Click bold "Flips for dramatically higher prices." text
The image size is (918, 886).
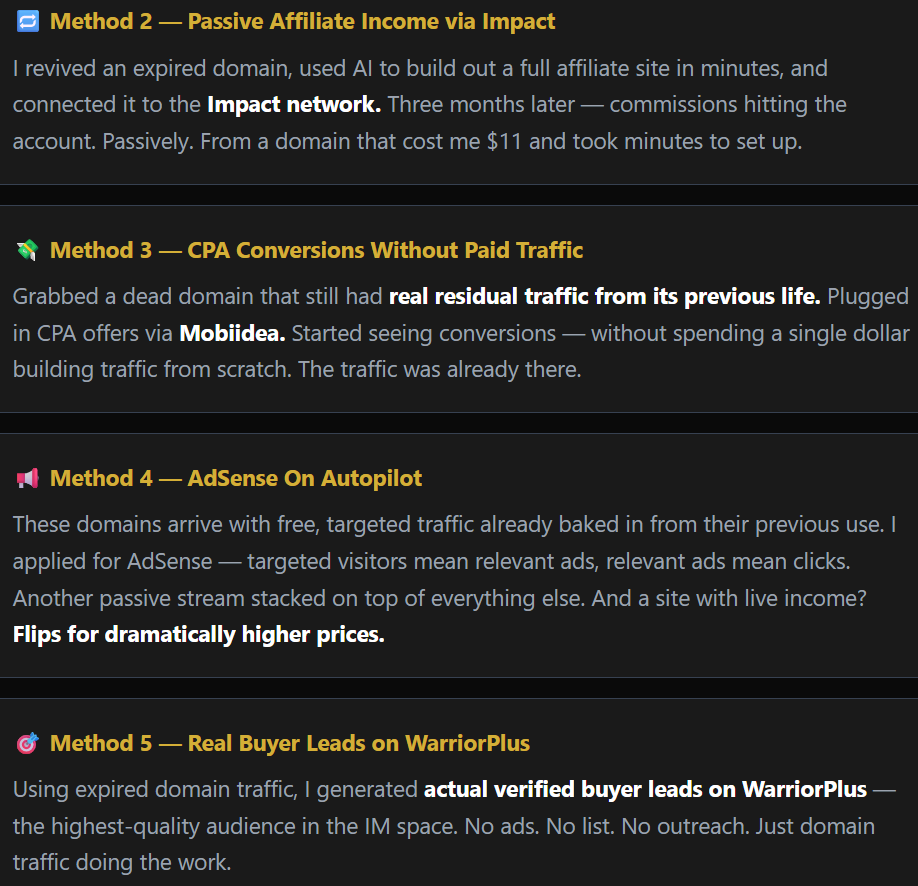point(198,635)
